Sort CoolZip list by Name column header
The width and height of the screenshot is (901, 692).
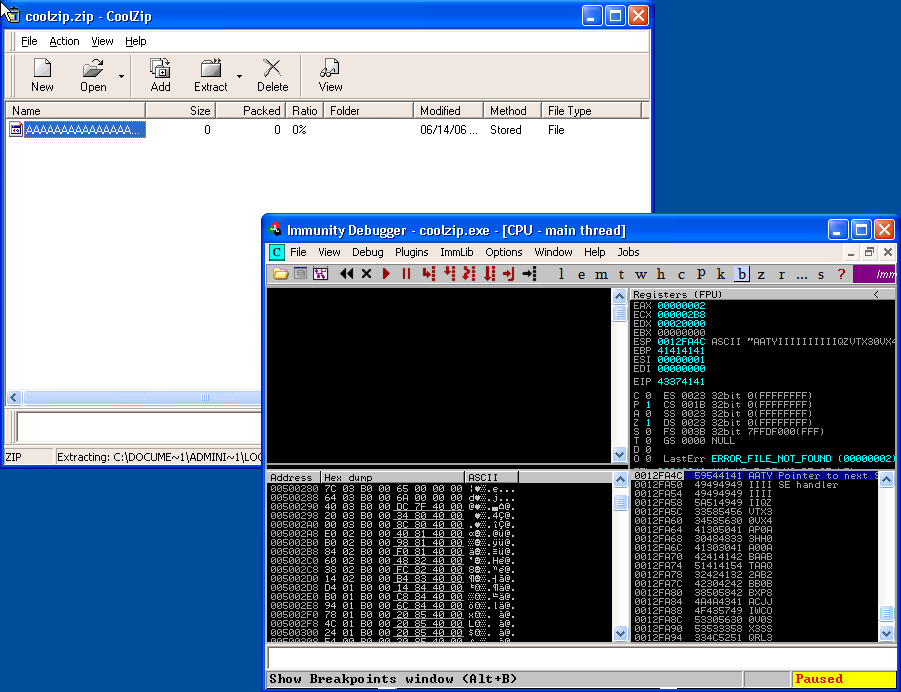[x=75, y=110]
